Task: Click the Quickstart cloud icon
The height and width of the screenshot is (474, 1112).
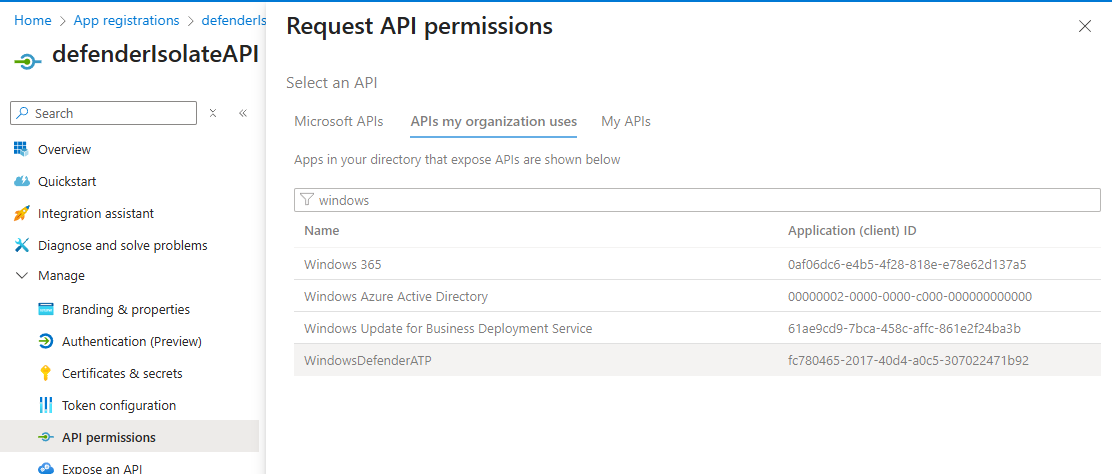Action: tap(22, 181)
